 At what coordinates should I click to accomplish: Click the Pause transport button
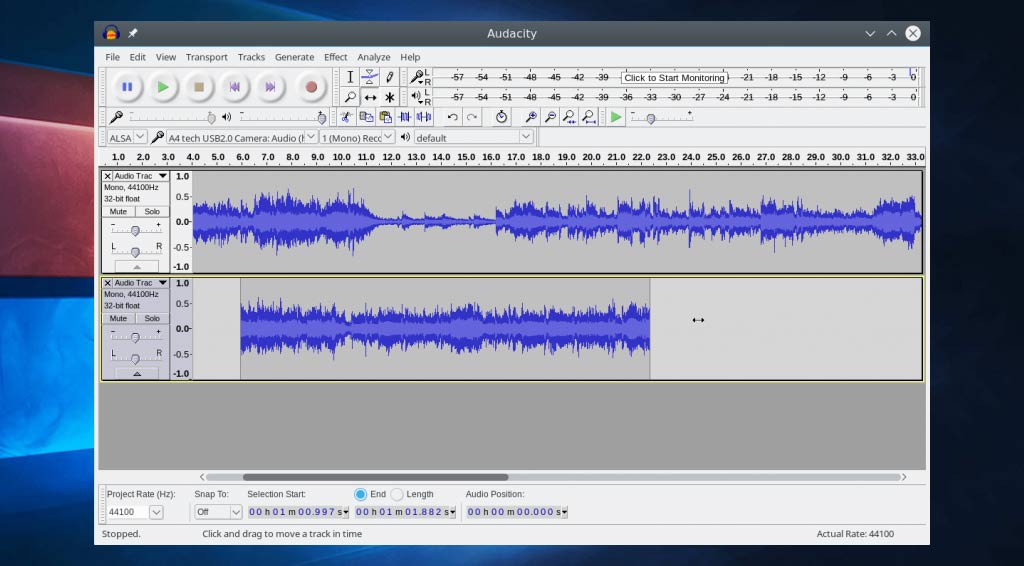pyautogui.click(x=127, y=87)
